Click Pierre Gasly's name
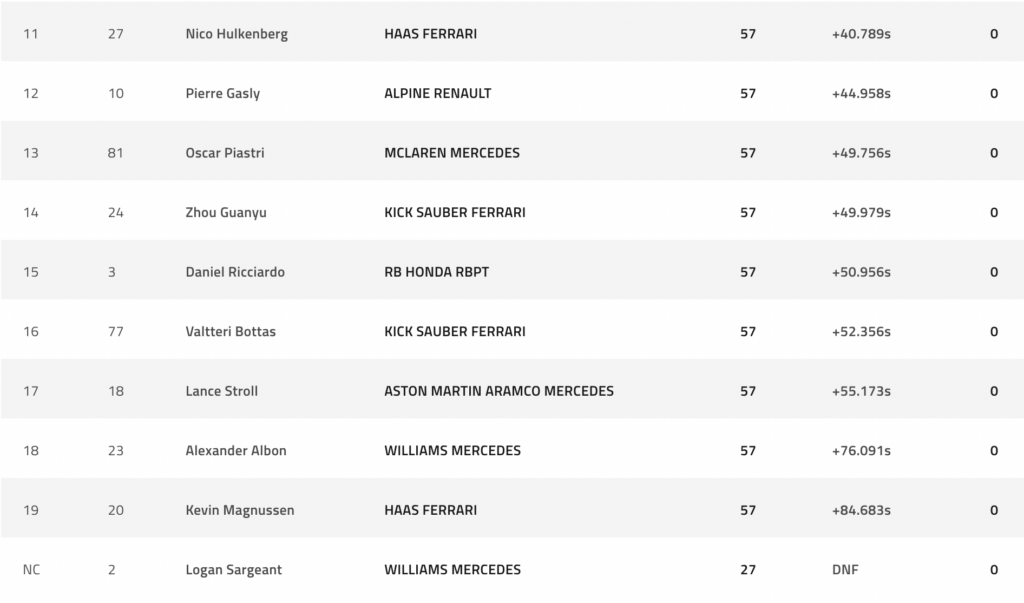The width and height of the screenshot is (1024, 603). tap(223, 93)
